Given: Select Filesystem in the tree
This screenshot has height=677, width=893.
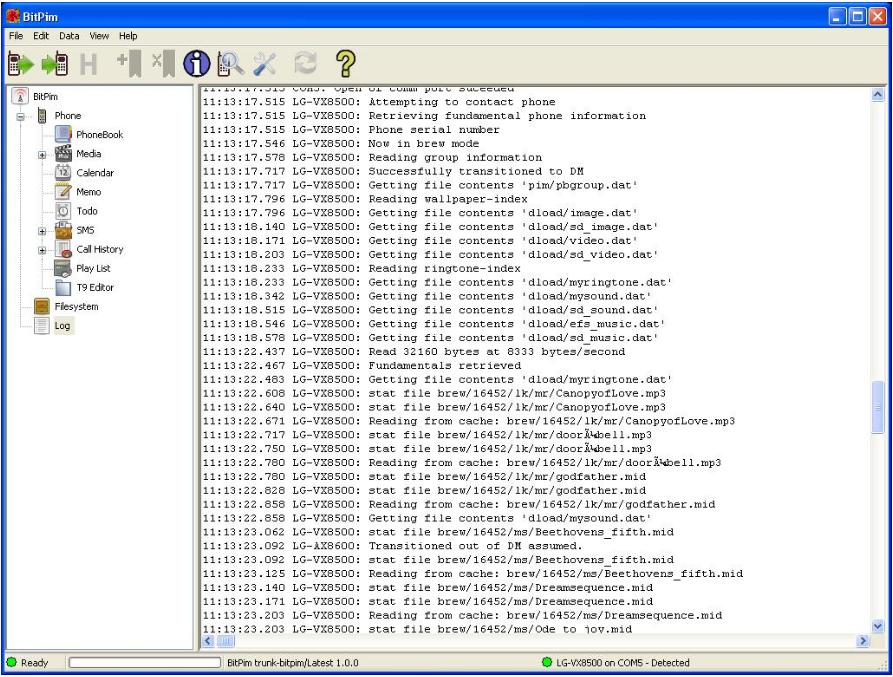Looking at the screenshot, I should 76,306.
